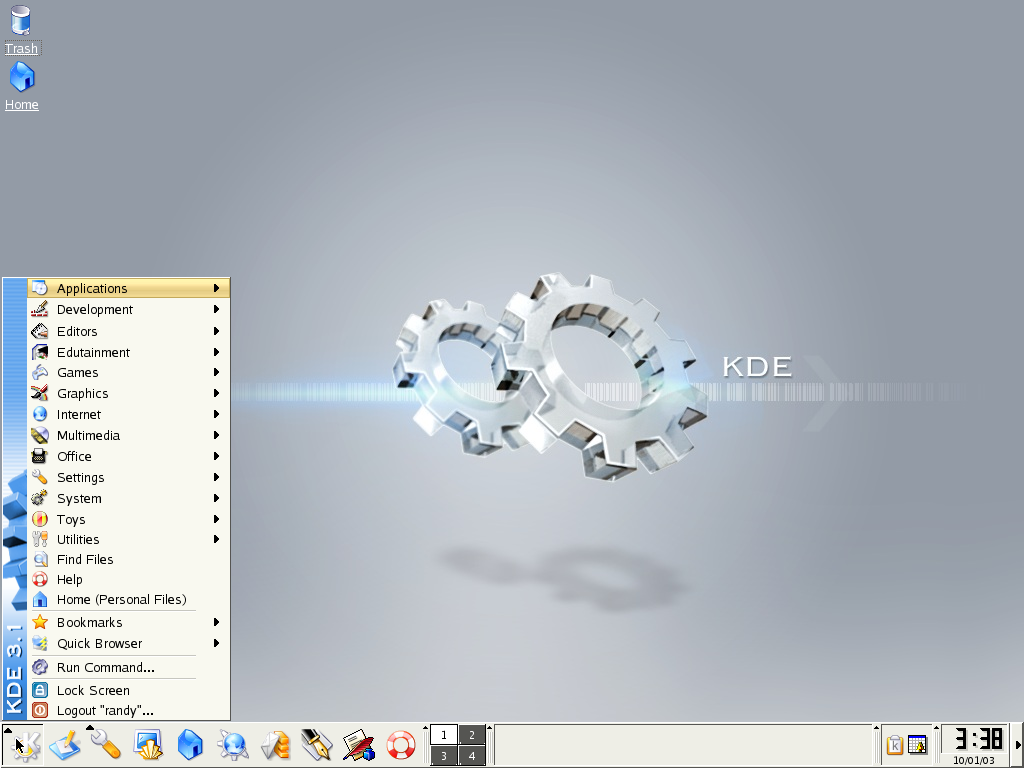The width and height of the screenshot is (1024, 768).
Task: Expand the Office submenu
Action: [129, 456]
